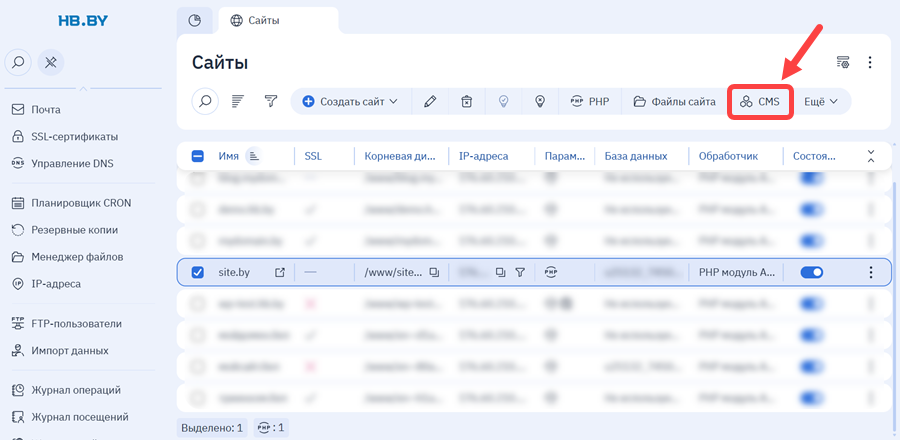Viewport: 900px width, 440px height.
Task: Click the lightbulb with checkmark enable icon
Action: pos(503,102)
